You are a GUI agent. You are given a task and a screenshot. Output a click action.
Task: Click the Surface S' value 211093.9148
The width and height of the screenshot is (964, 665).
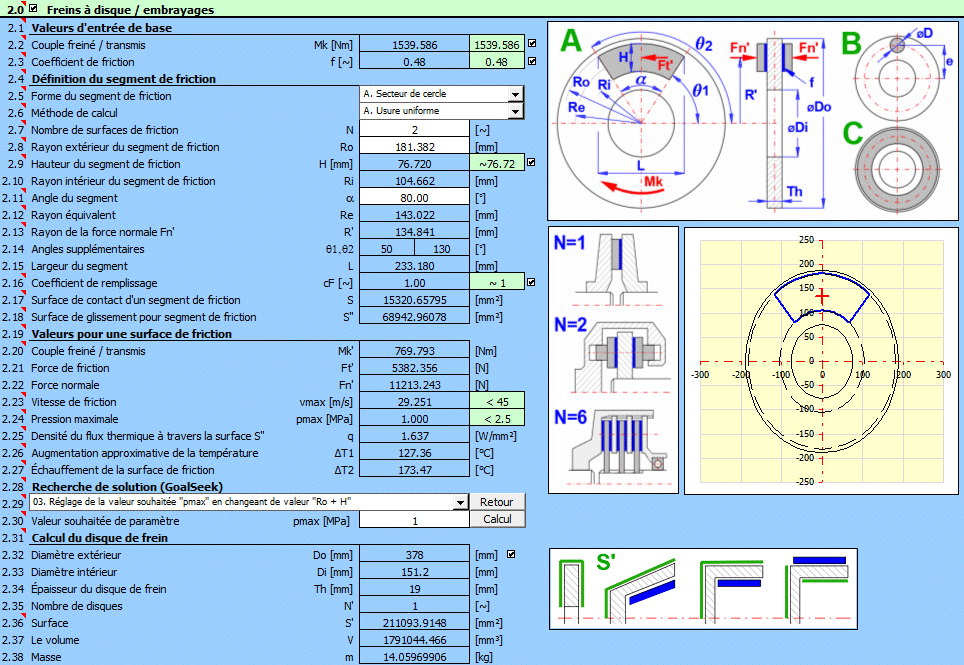(x=414, y=623)
